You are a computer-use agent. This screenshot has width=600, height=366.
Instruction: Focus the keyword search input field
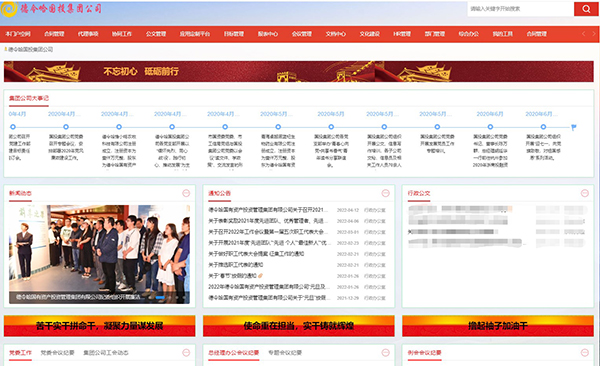pos(520,9)
